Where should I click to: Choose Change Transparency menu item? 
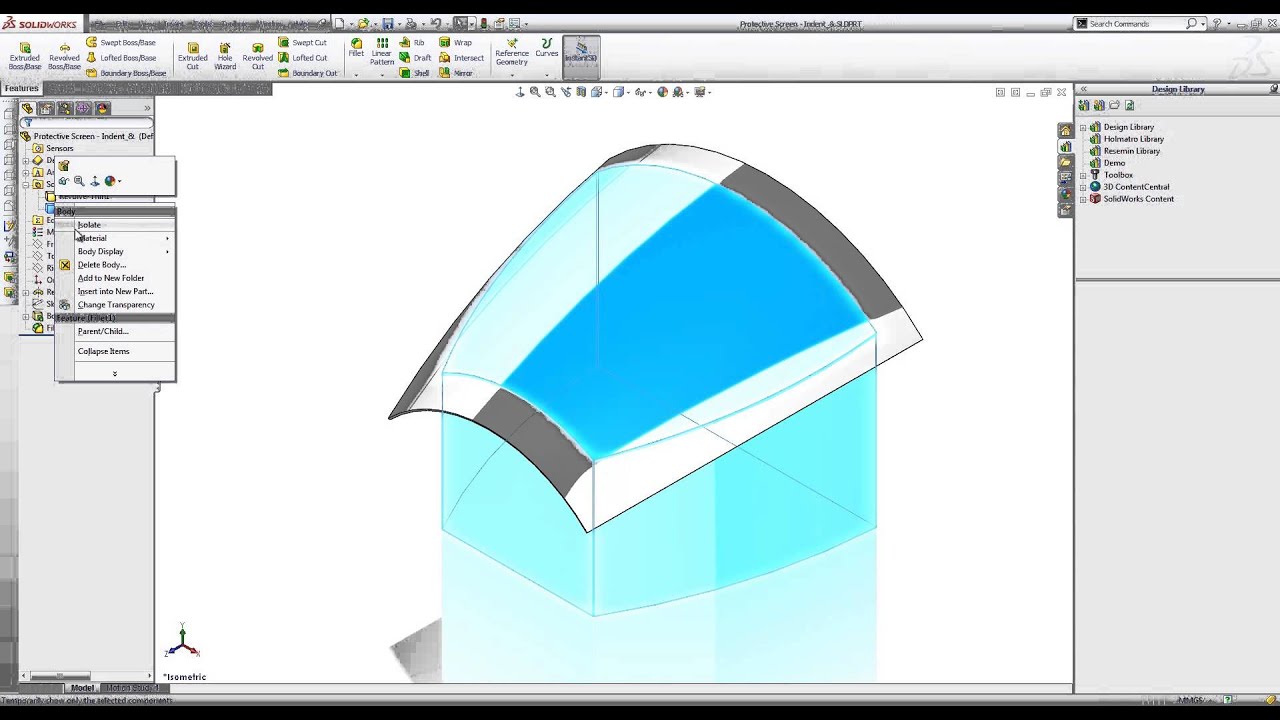coord(115,304)
